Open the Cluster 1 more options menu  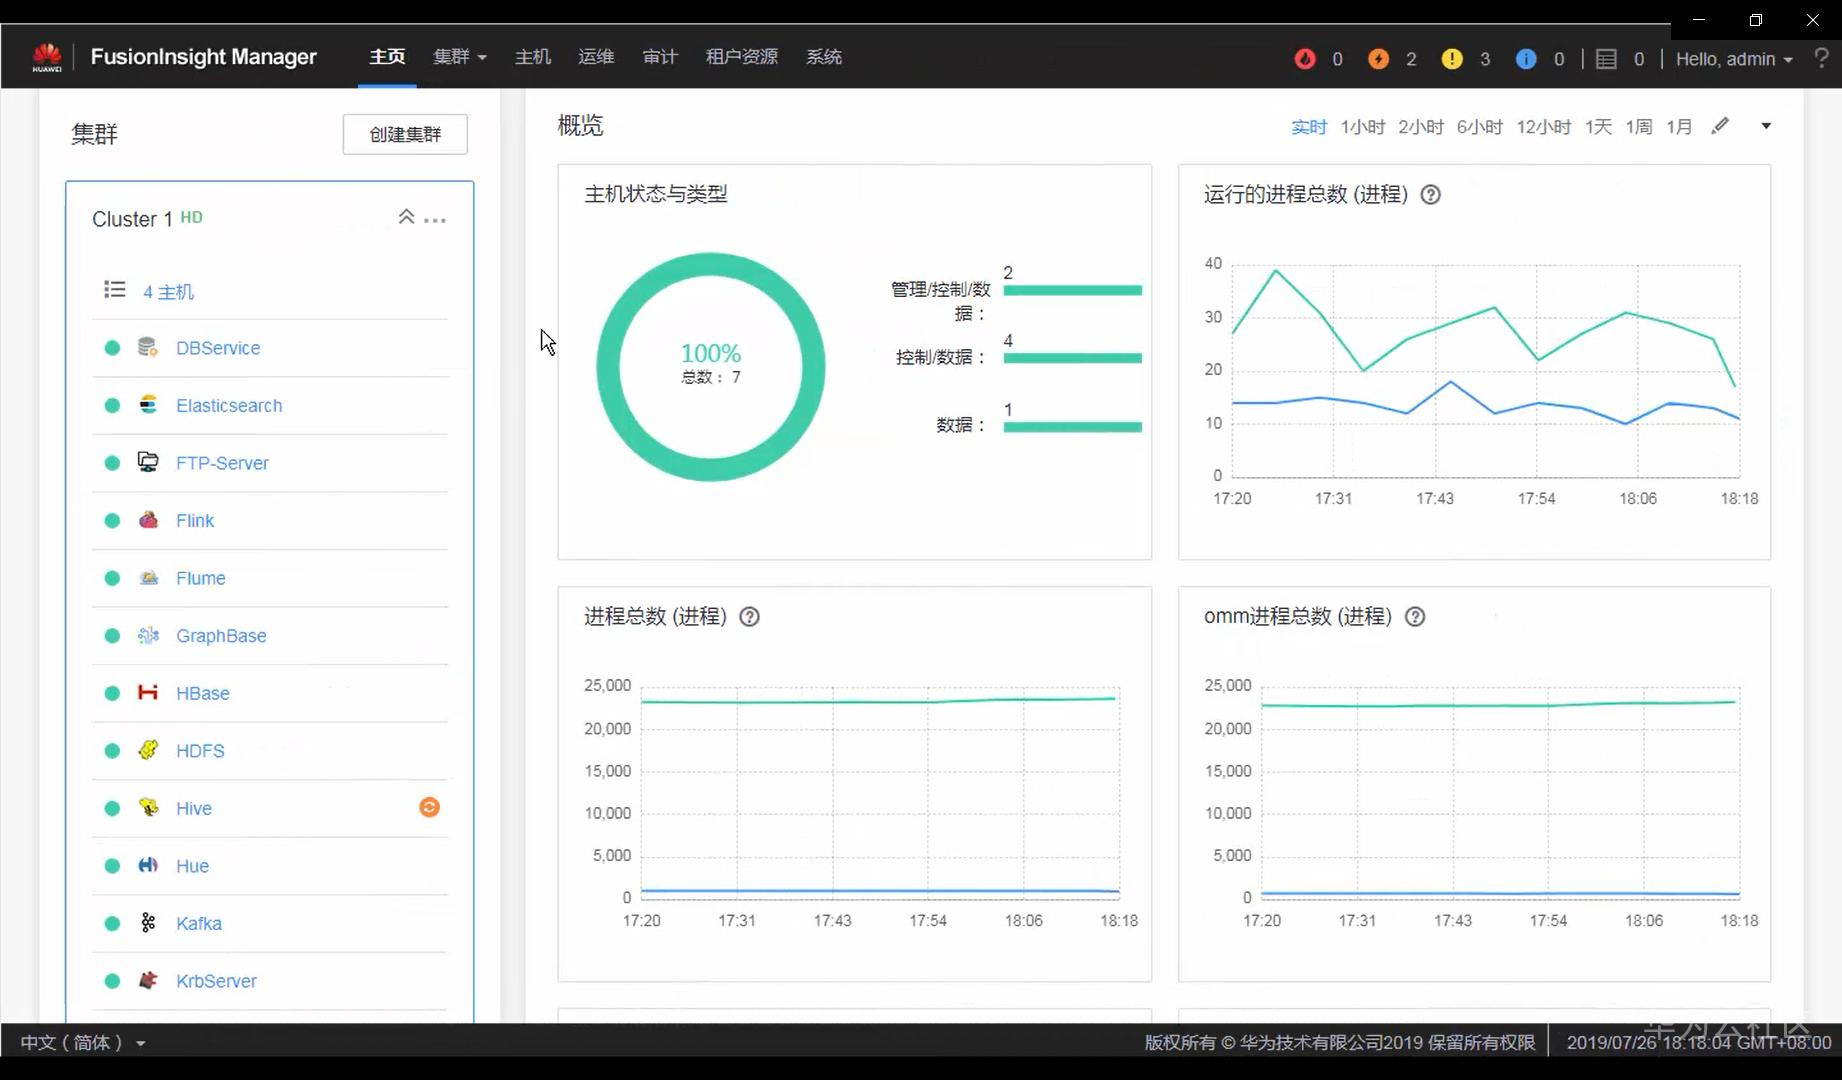pyautogui.click(x=435, y=220)
